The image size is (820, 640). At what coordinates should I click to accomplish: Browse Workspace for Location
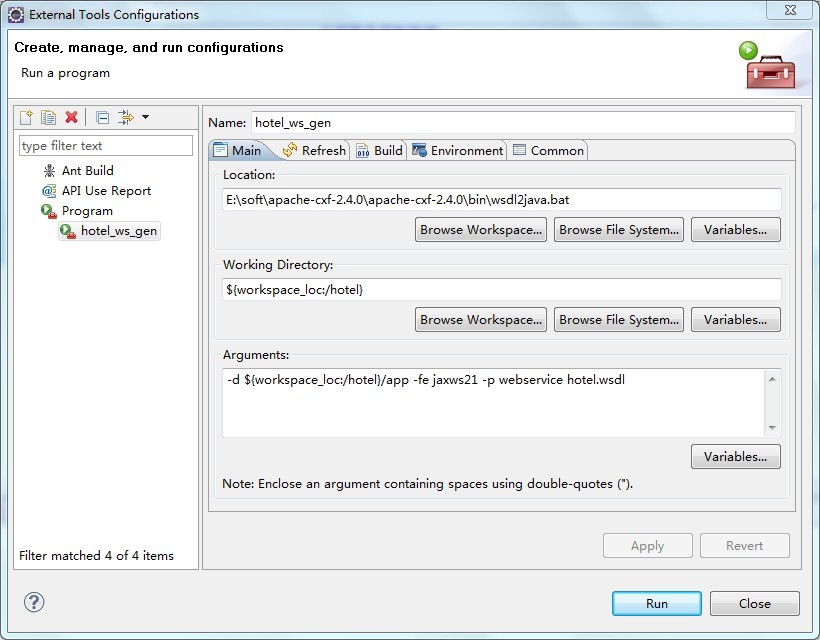[x=481, y=230]
